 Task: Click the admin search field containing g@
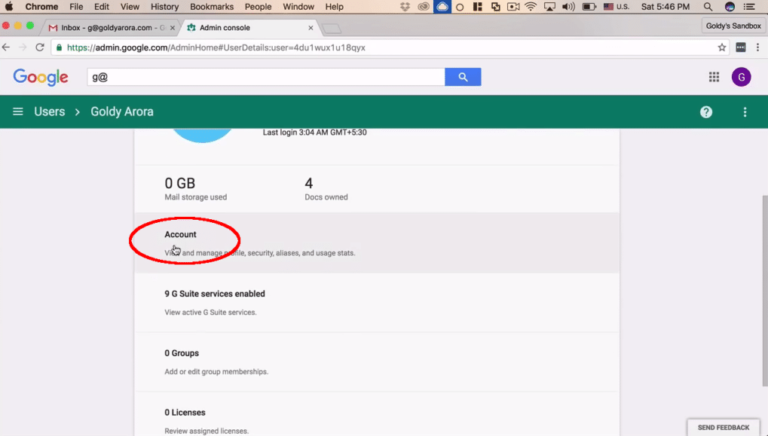point(266,77)
